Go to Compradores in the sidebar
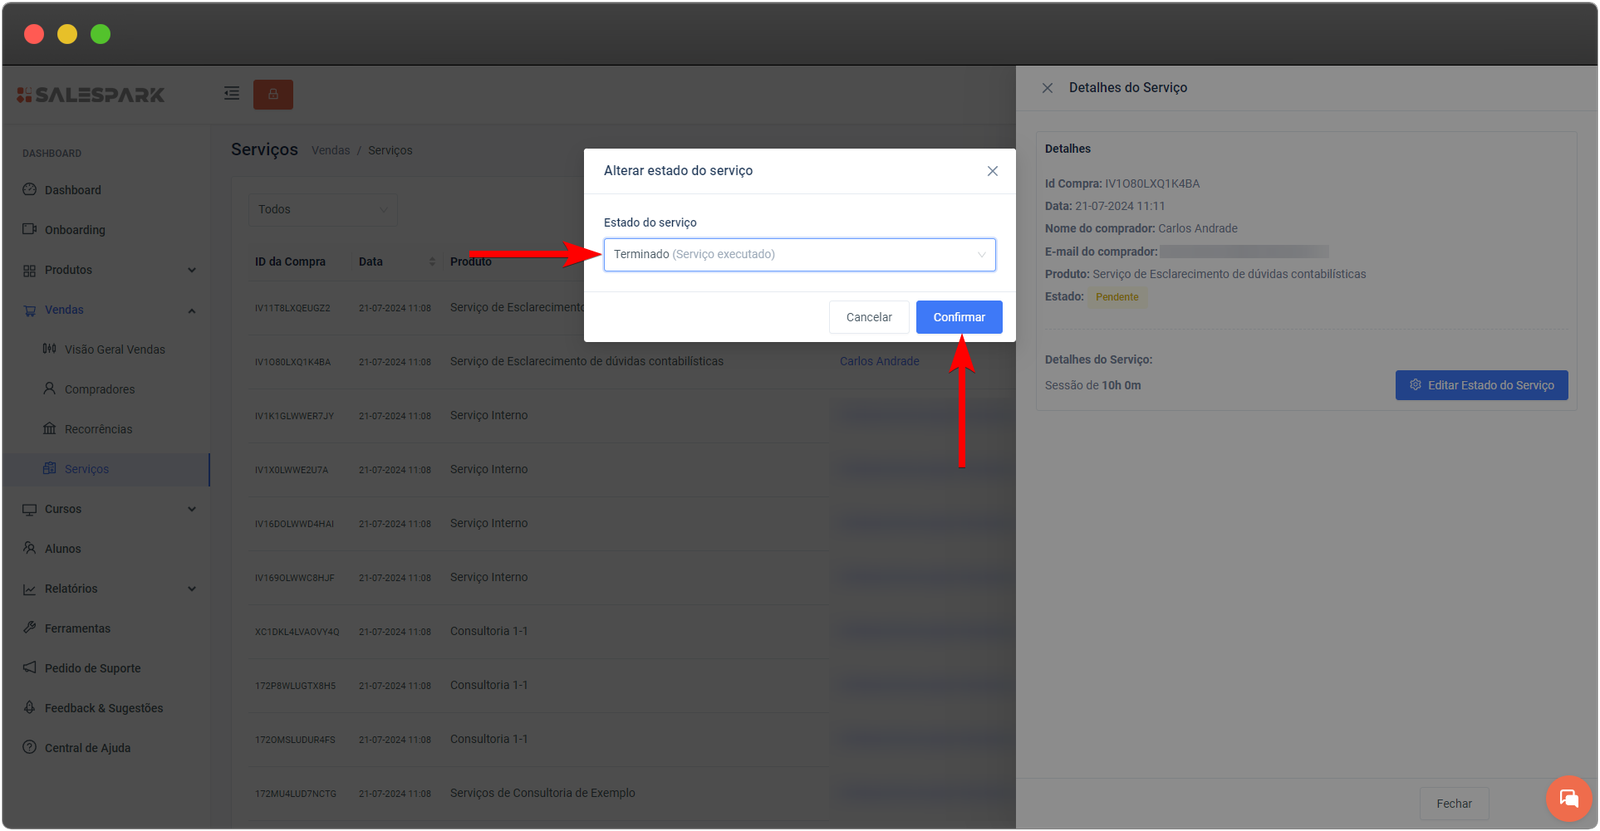Viewport: 1600px width, 831px height. 99,389
